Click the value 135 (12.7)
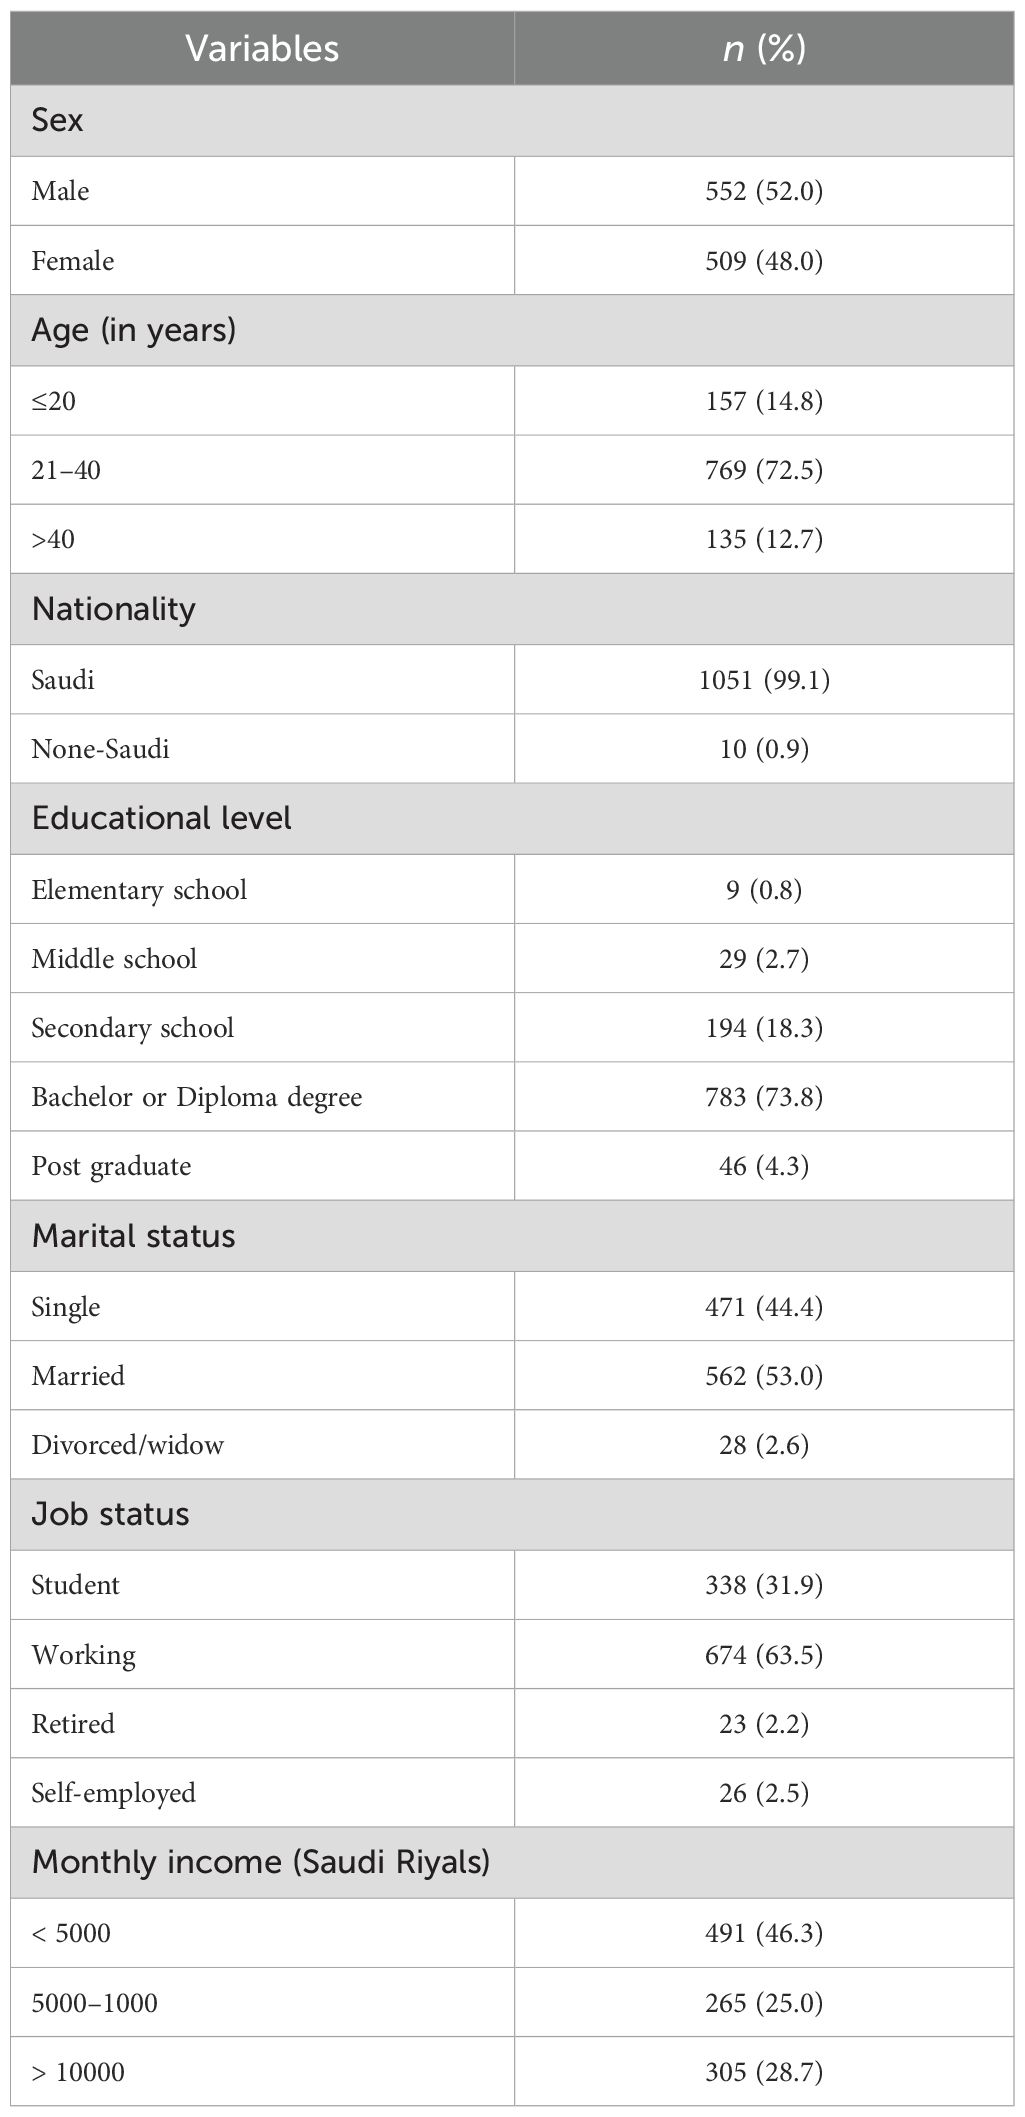This screenshot has width=1025, height=2117. [x=764, y=539]
